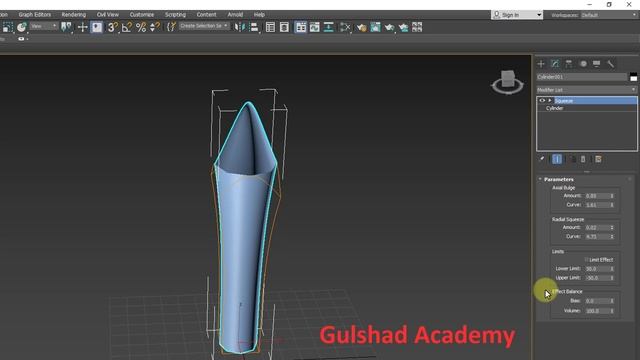640x360 pixels.
Task: Click the Lower Limit spinner
Action: (x=612, y=269)
